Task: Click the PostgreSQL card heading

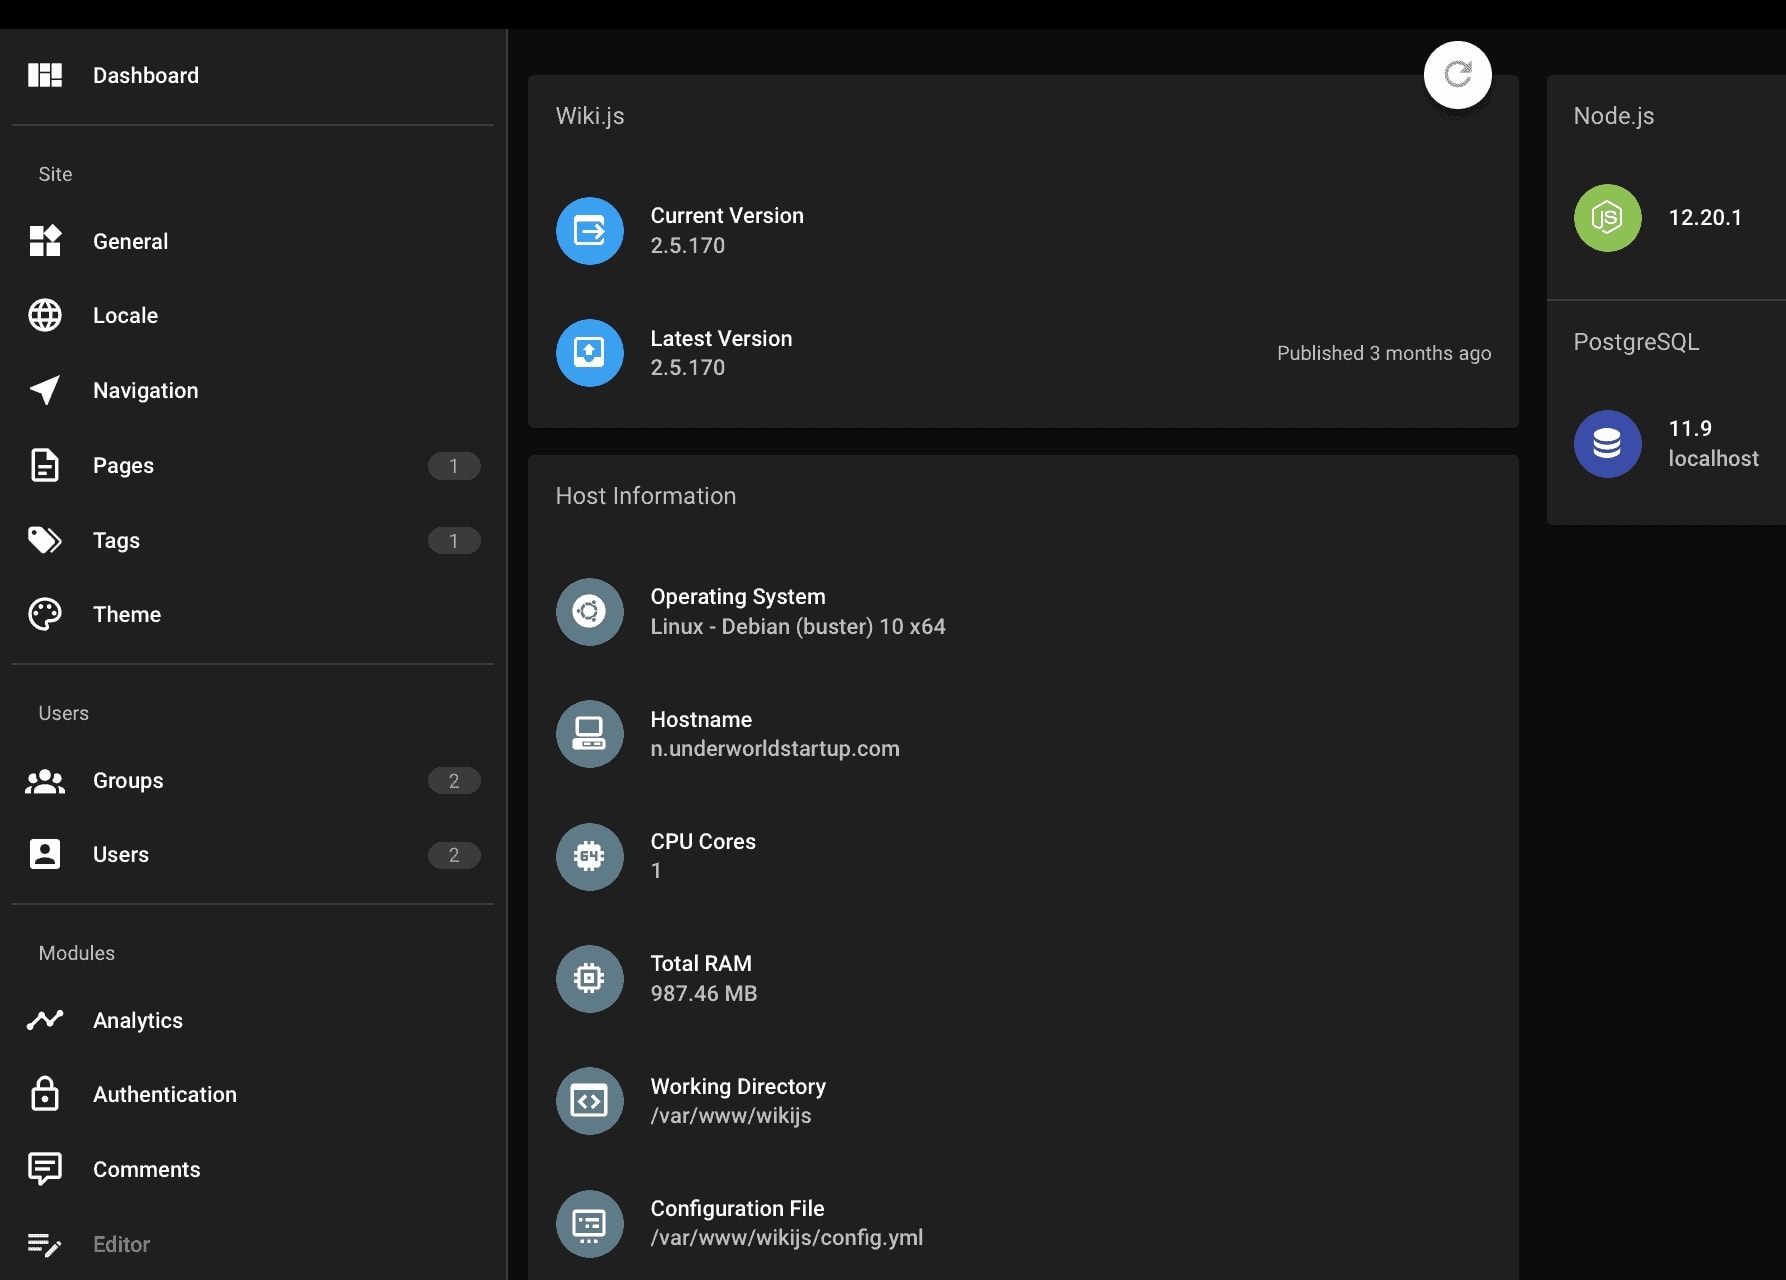Action: 1636,342
